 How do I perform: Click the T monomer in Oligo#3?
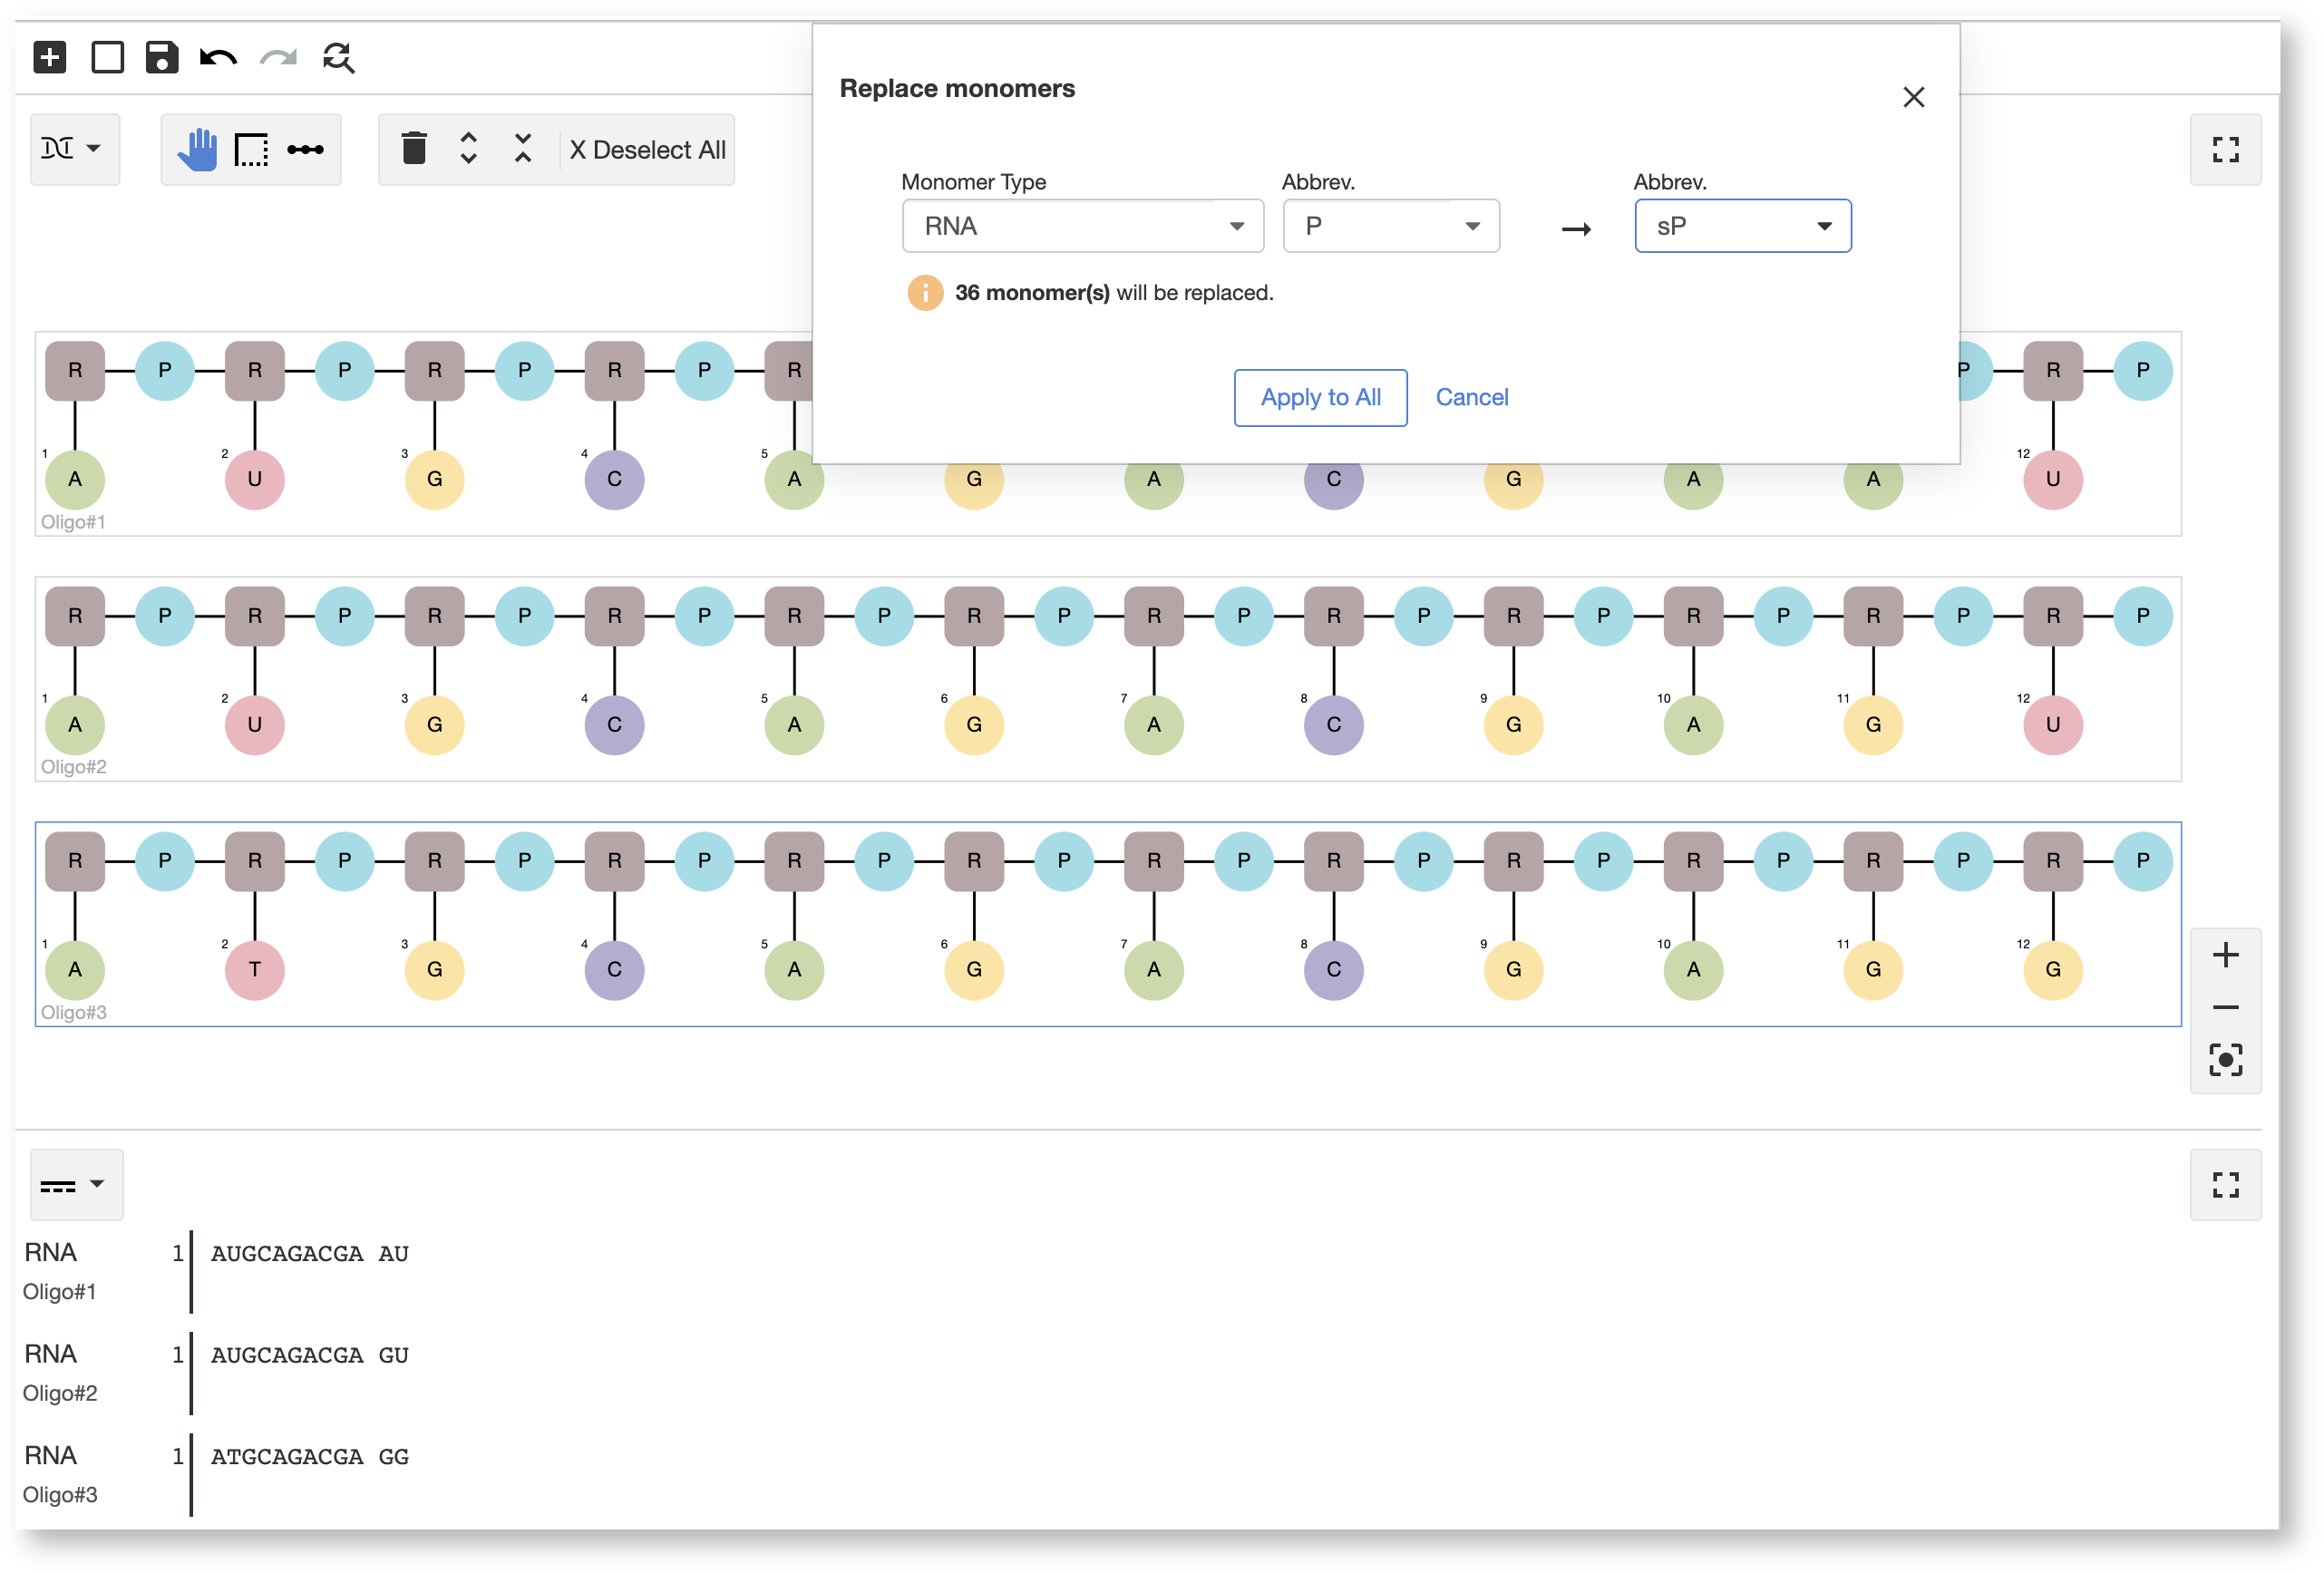(x=254, y=970)
